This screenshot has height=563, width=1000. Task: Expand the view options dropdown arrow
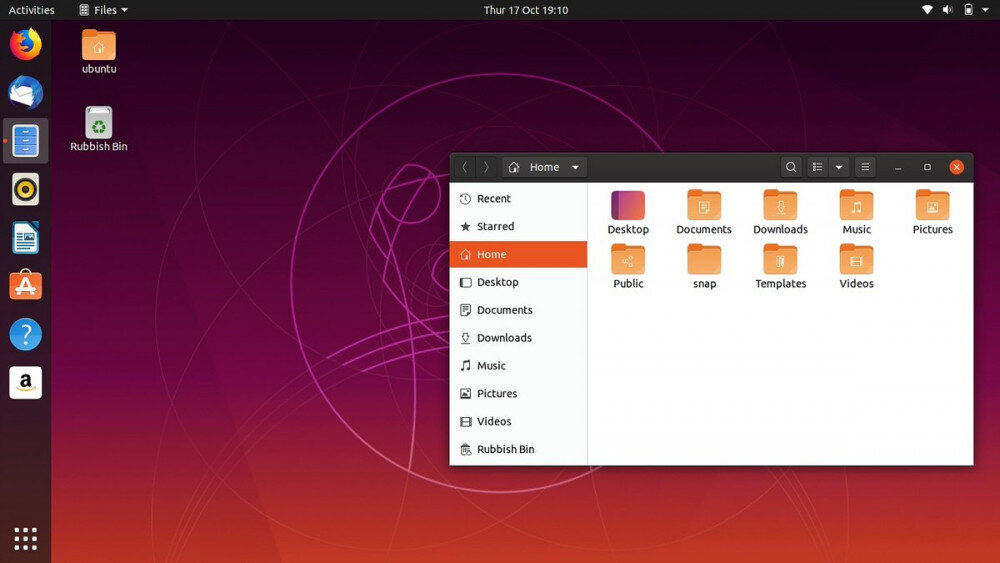[839, 167]
